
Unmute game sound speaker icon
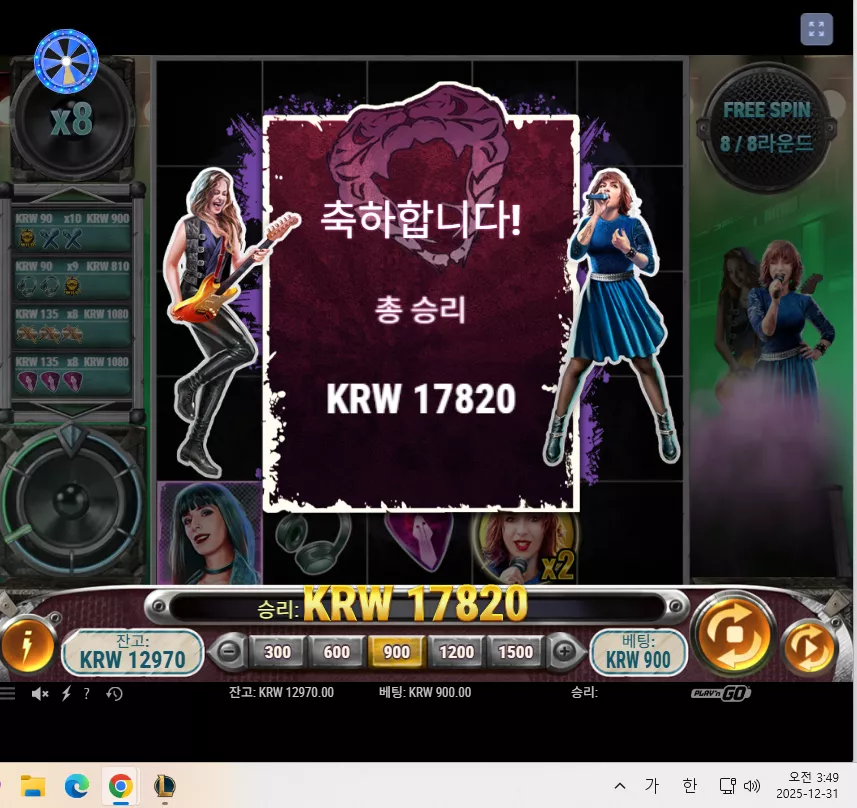(39, 694)
